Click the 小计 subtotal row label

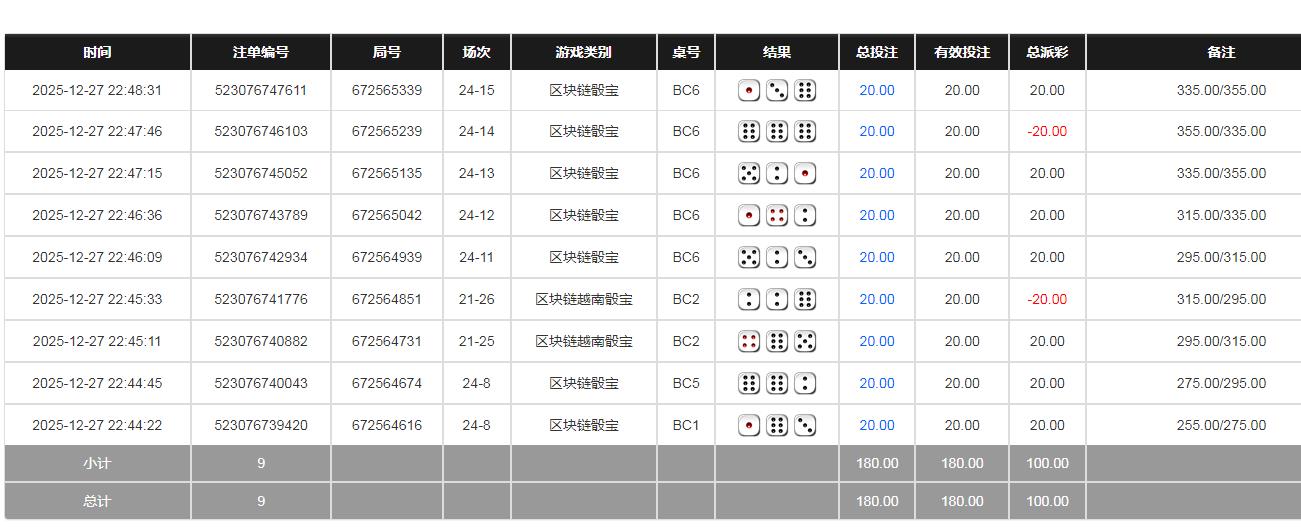pyautogui.click(x=97, y=463)
